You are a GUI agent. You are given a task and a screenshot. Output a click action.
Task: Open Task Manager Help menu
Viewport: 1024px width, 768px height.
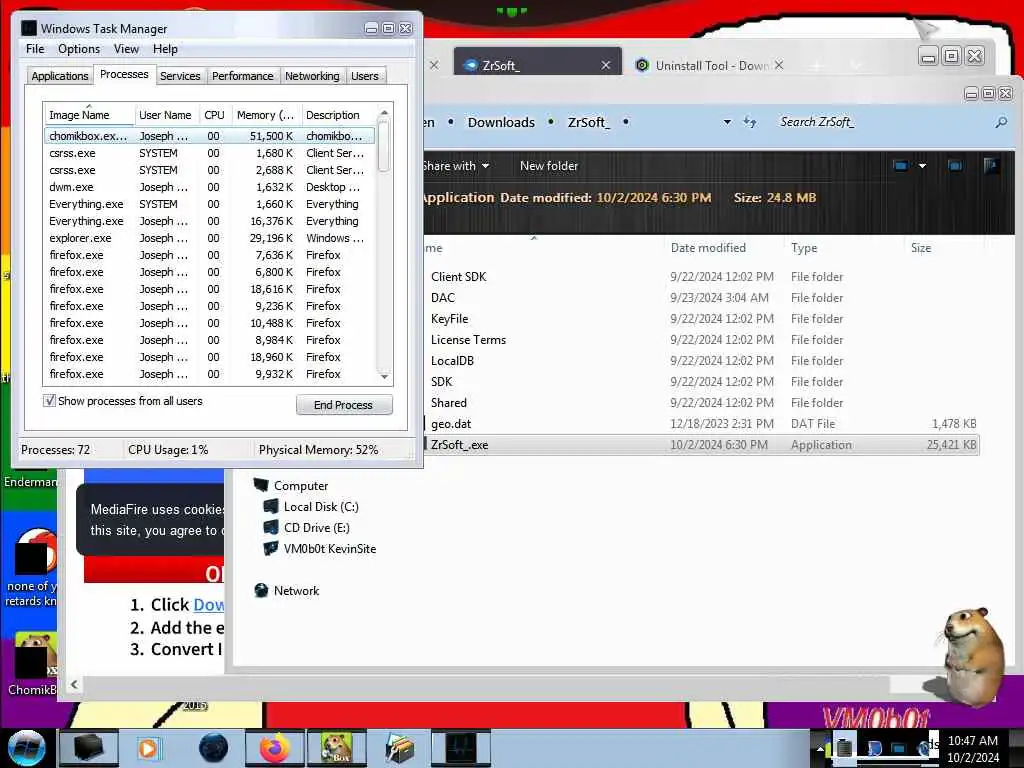pyautogui.click(x=165, y=49)
